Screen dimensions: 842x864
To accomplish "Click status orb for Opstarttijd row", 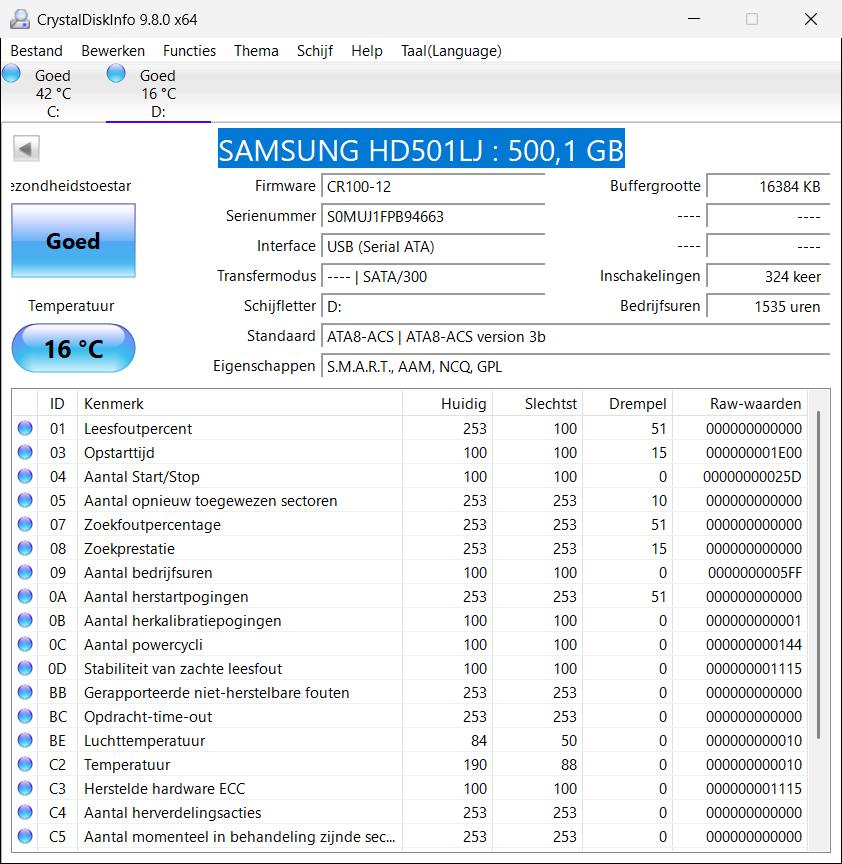I will [x=25, y=452].
